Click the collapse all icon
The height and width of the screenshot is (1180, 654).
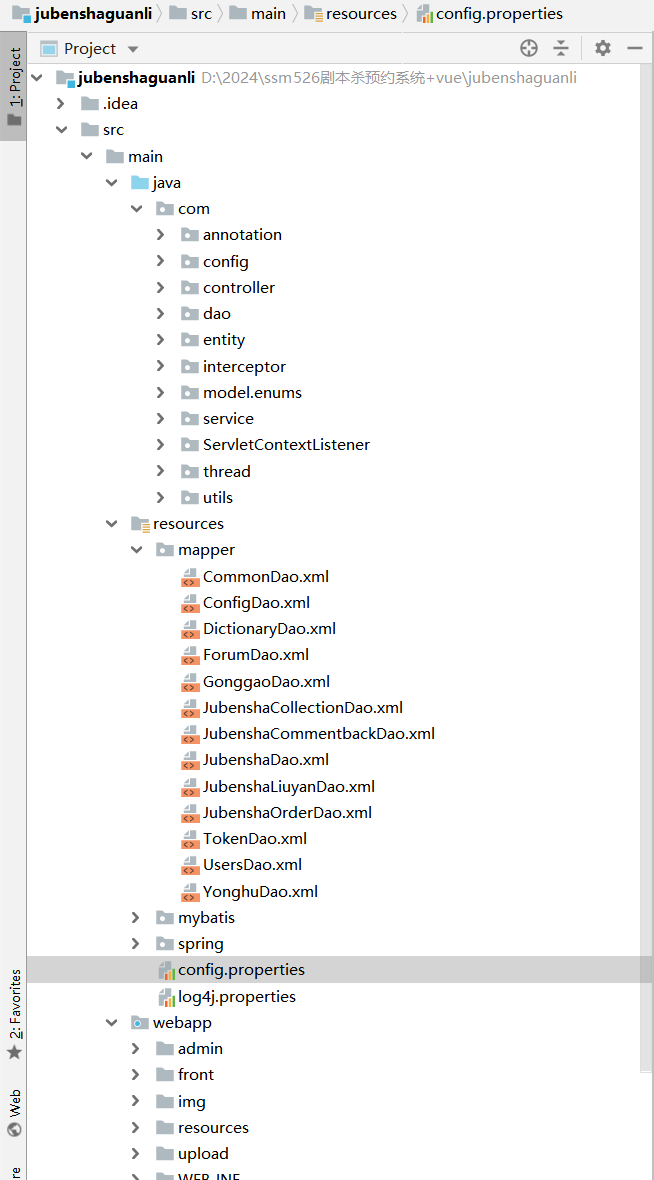coord(561,48)
